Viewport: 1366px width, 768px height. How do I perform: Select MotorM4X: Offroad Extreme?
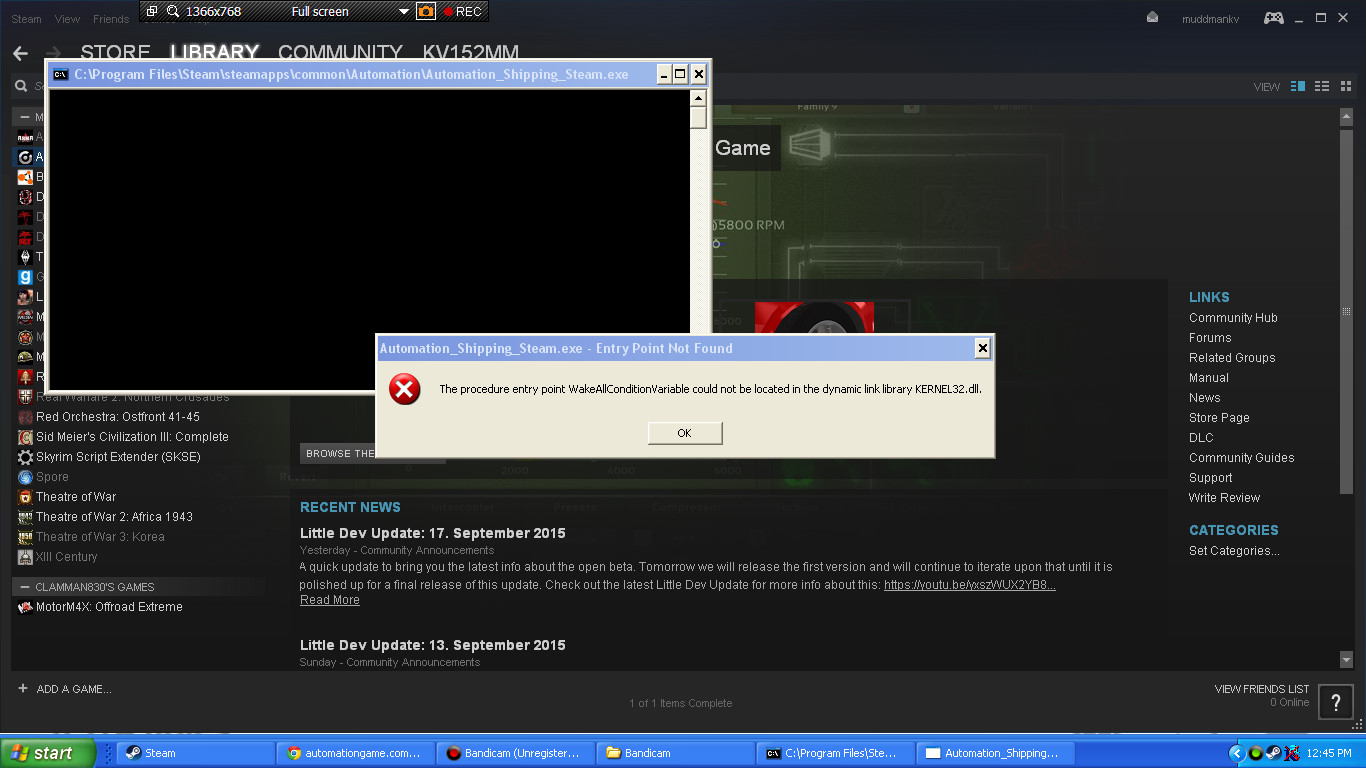[109, 607]
